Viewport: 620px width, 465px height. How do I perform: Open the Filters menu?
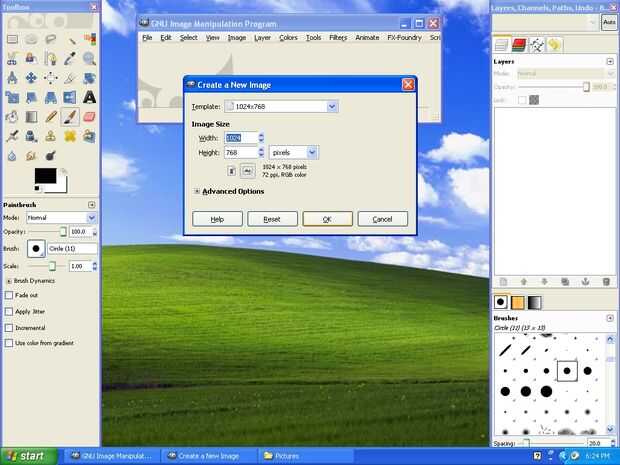[338, 38]
